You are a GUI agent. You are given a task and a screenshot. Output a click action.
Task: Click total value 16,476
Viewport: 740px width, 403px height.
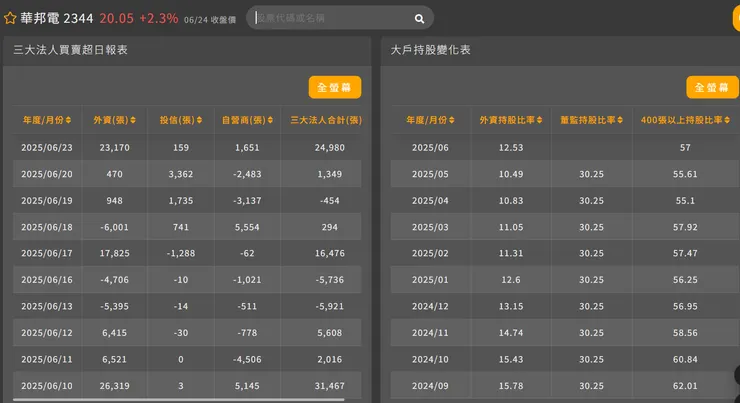[x=329, y=253]
